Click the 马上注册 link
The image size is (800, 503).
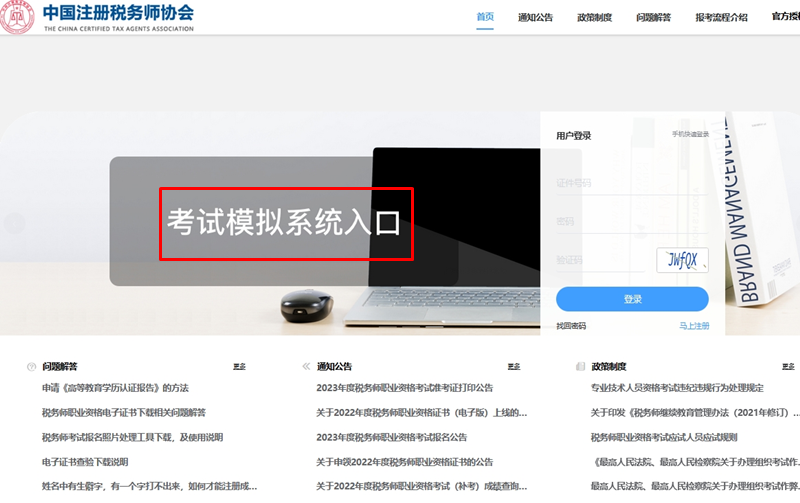pos(694,326)
